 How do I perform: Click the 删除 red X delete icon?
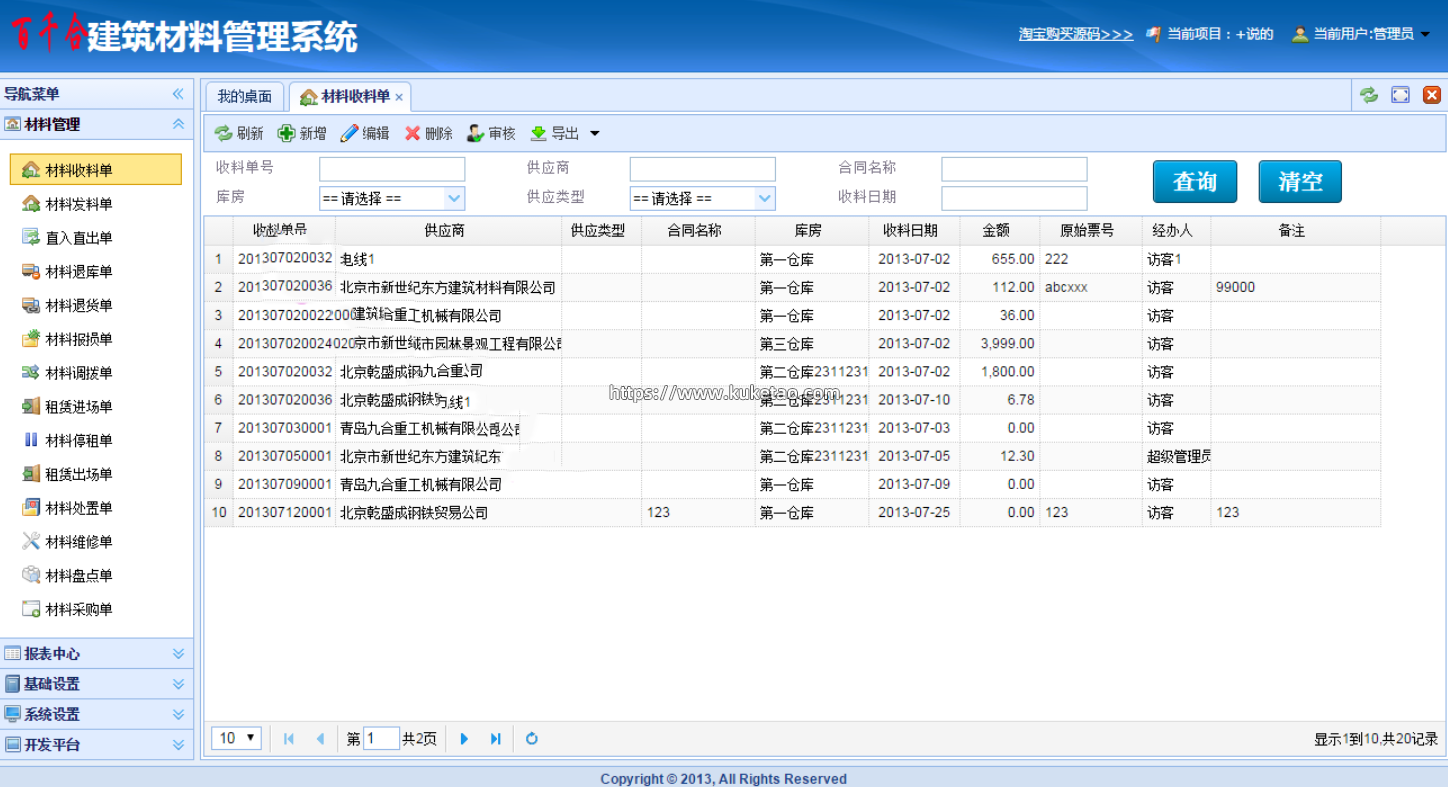pyautogui.click(x=412, y=134)
